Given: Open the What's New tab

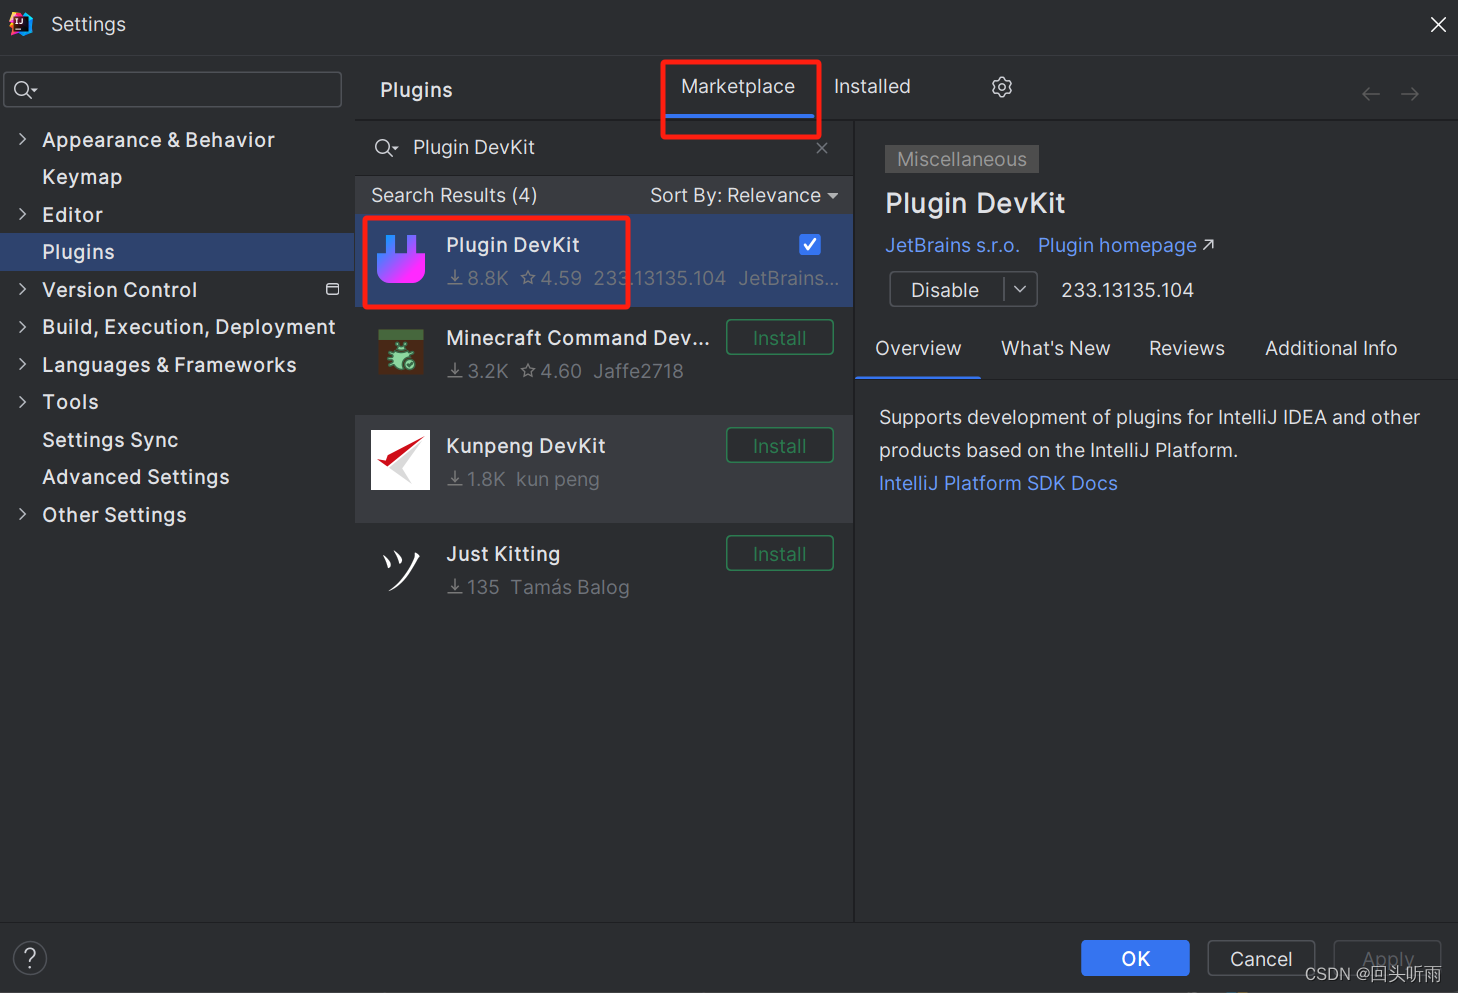Looking at the screenshot, I should (1056, 348).
